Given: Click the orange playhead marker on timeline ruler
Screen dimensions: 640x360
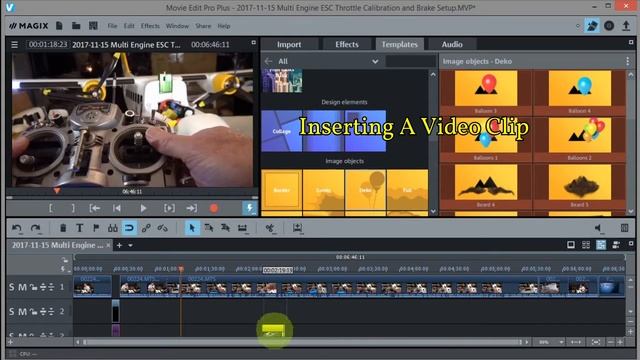Looking at the screenshot, I should click(x=181, y=269).
